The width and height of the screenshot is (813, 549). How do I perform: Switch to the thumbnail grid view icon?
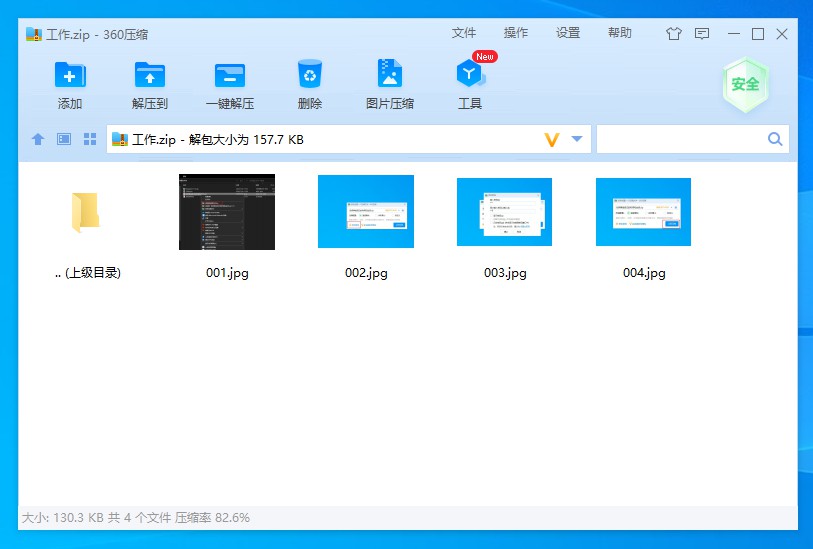coord(90,139)
